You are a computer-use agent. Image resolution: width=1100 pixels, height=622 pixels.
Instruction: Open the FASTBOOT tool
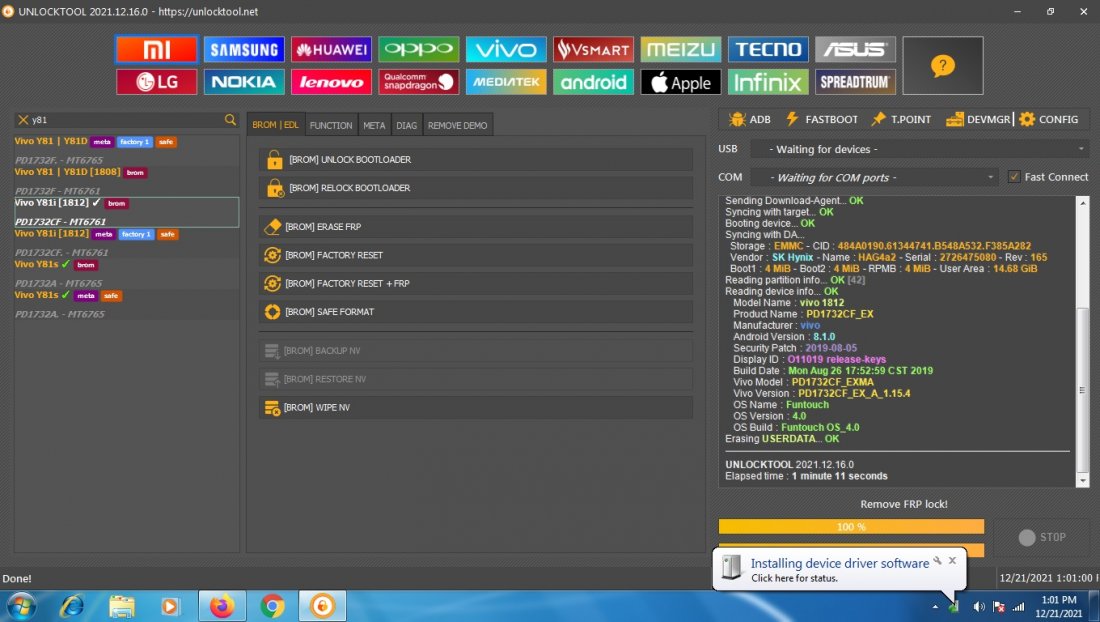821,119
